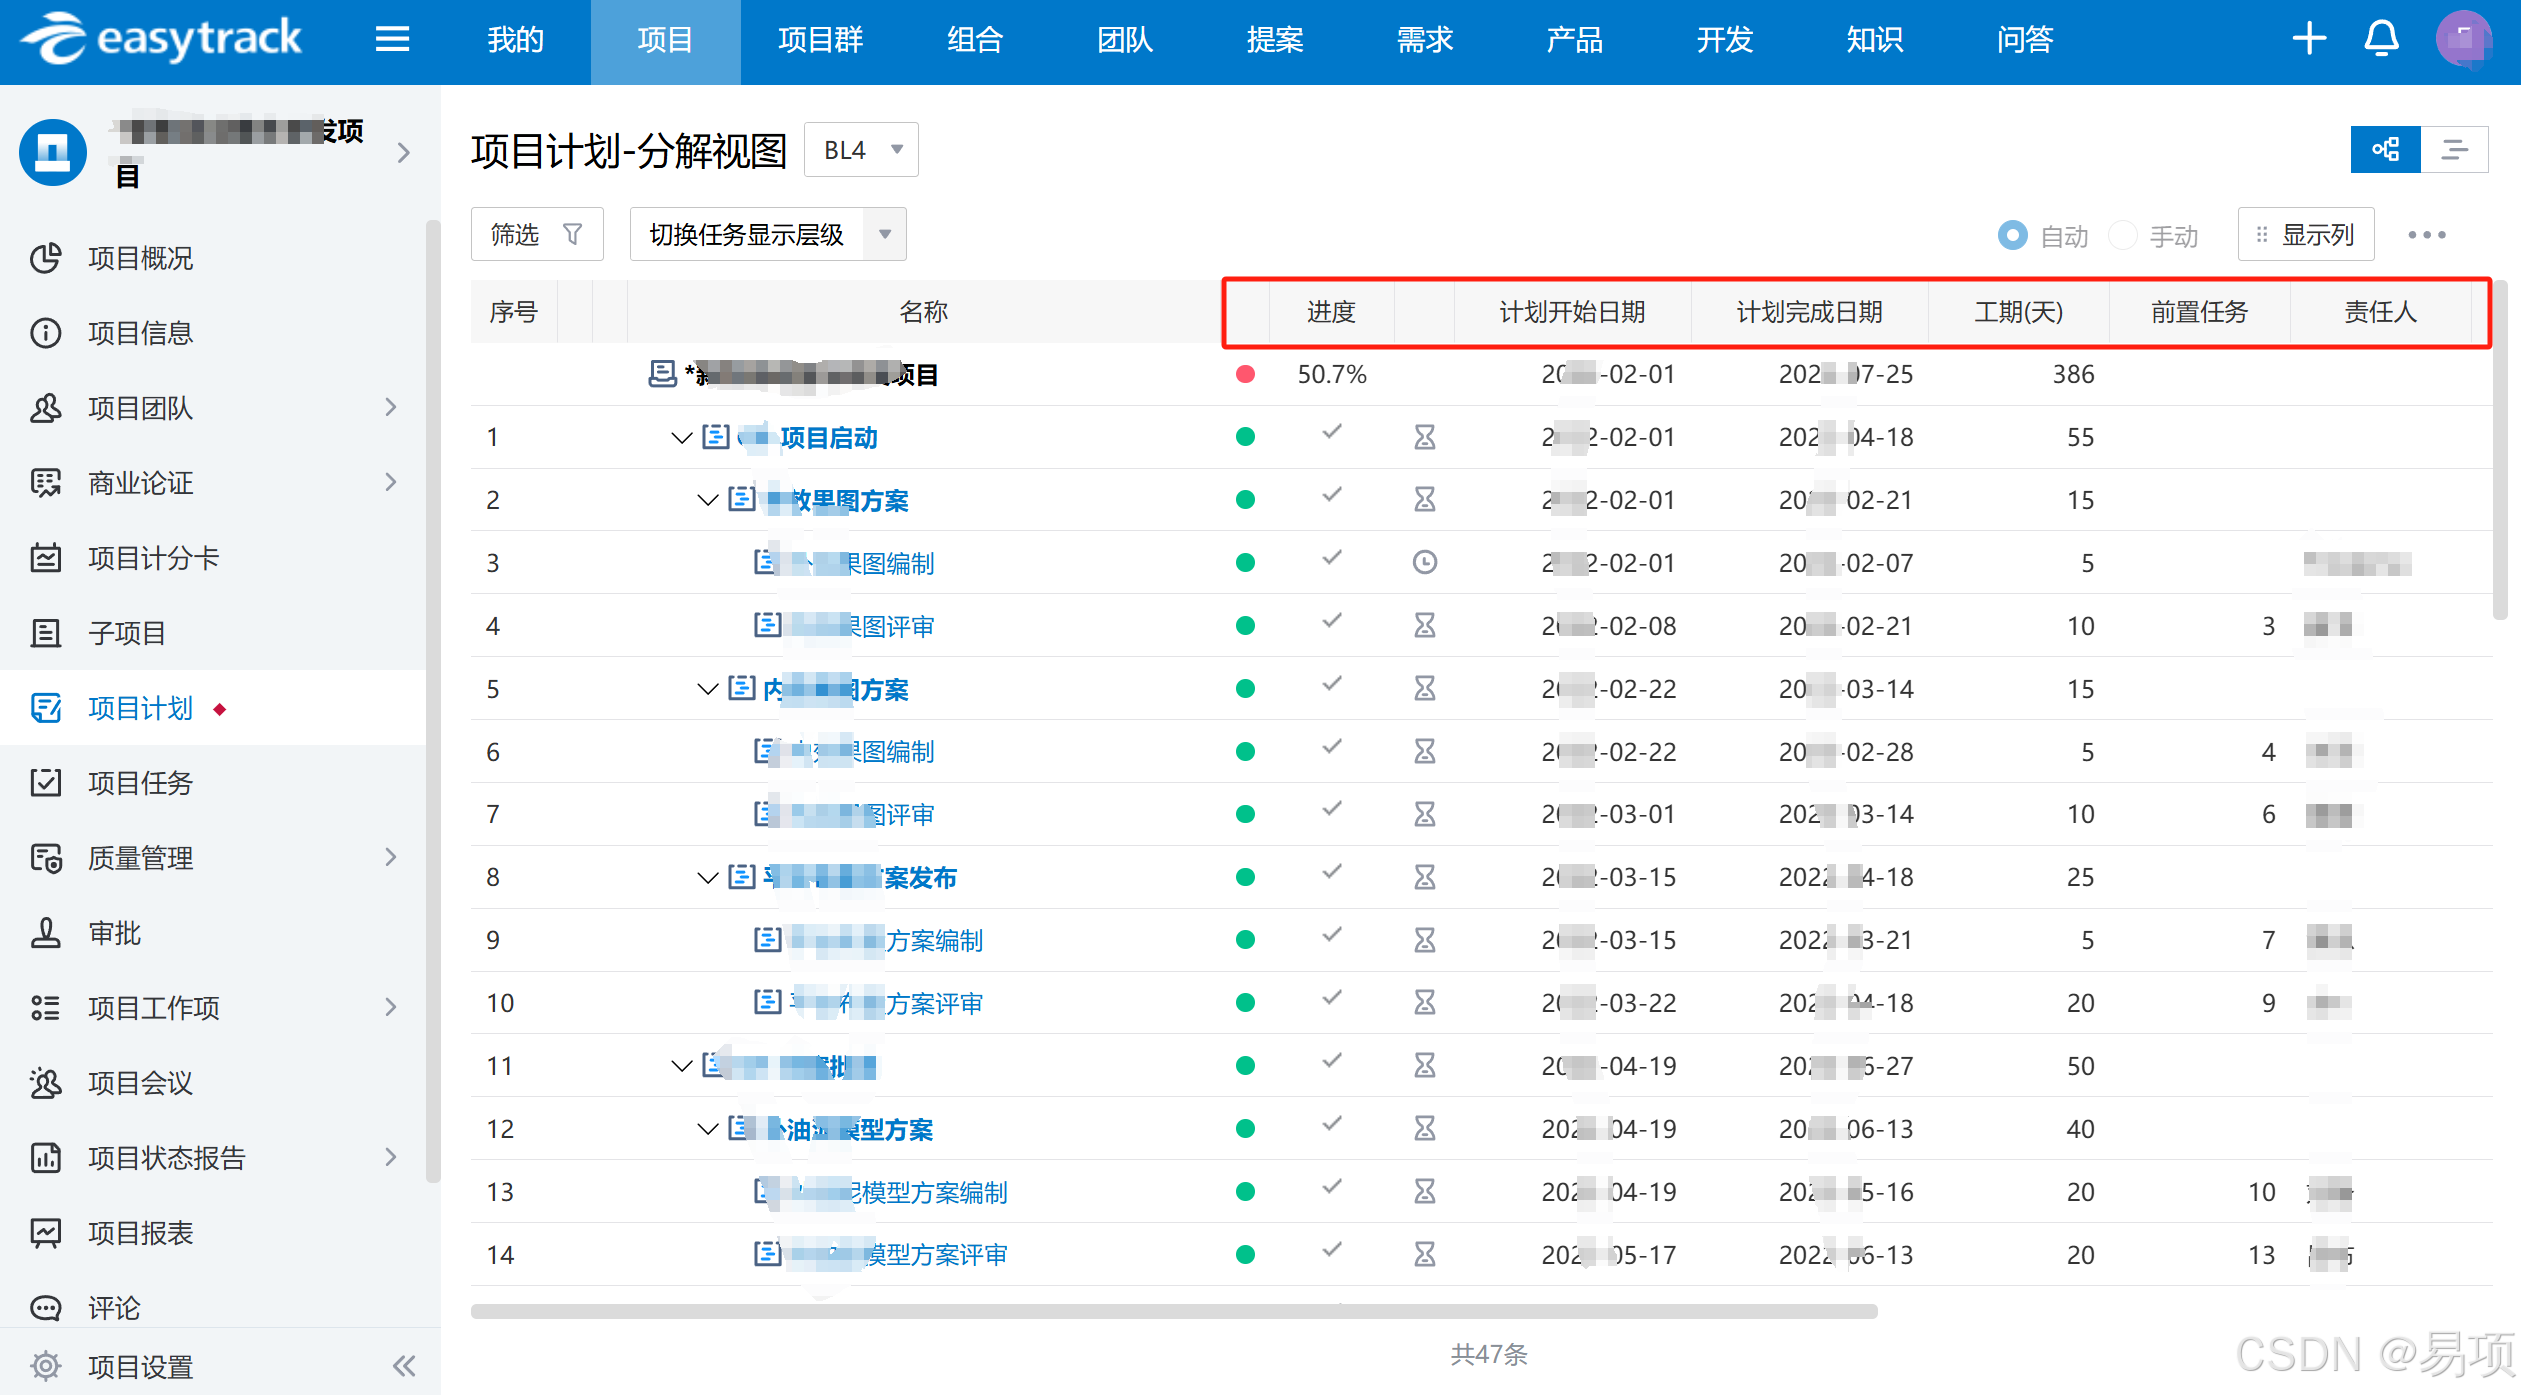Viewport: 2521px width, 1395px height.
Task: Click the more options ellipsis icon
Action: 2427,235
